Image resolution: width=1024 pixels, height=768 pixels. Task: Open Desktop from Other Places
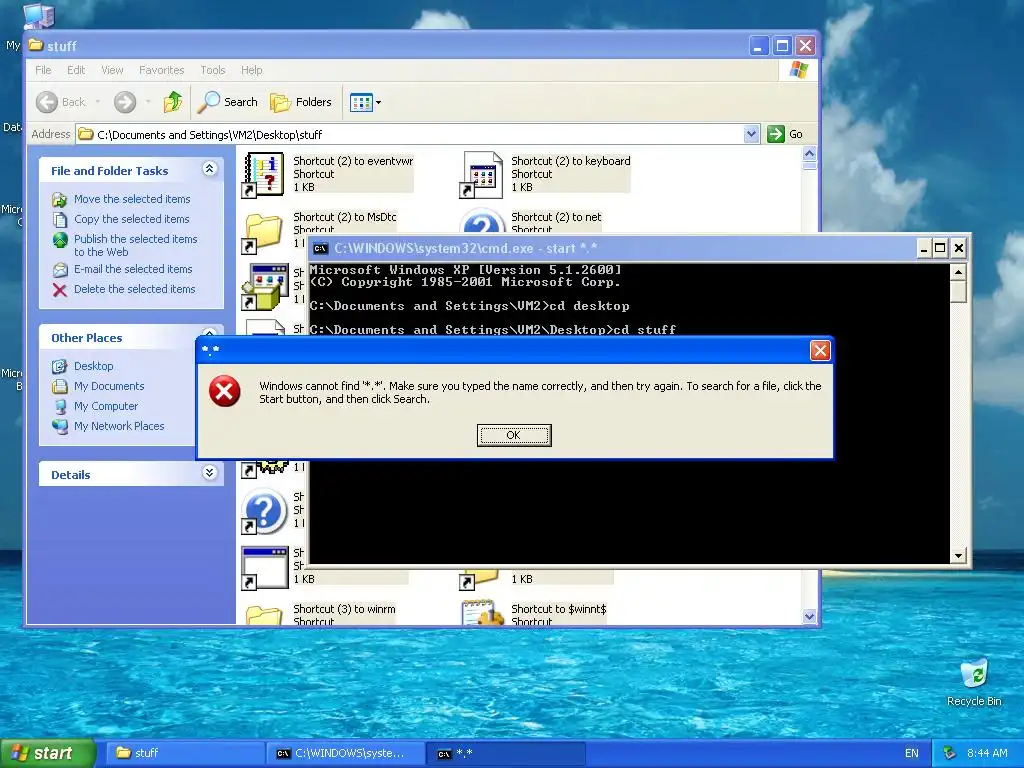93,366
